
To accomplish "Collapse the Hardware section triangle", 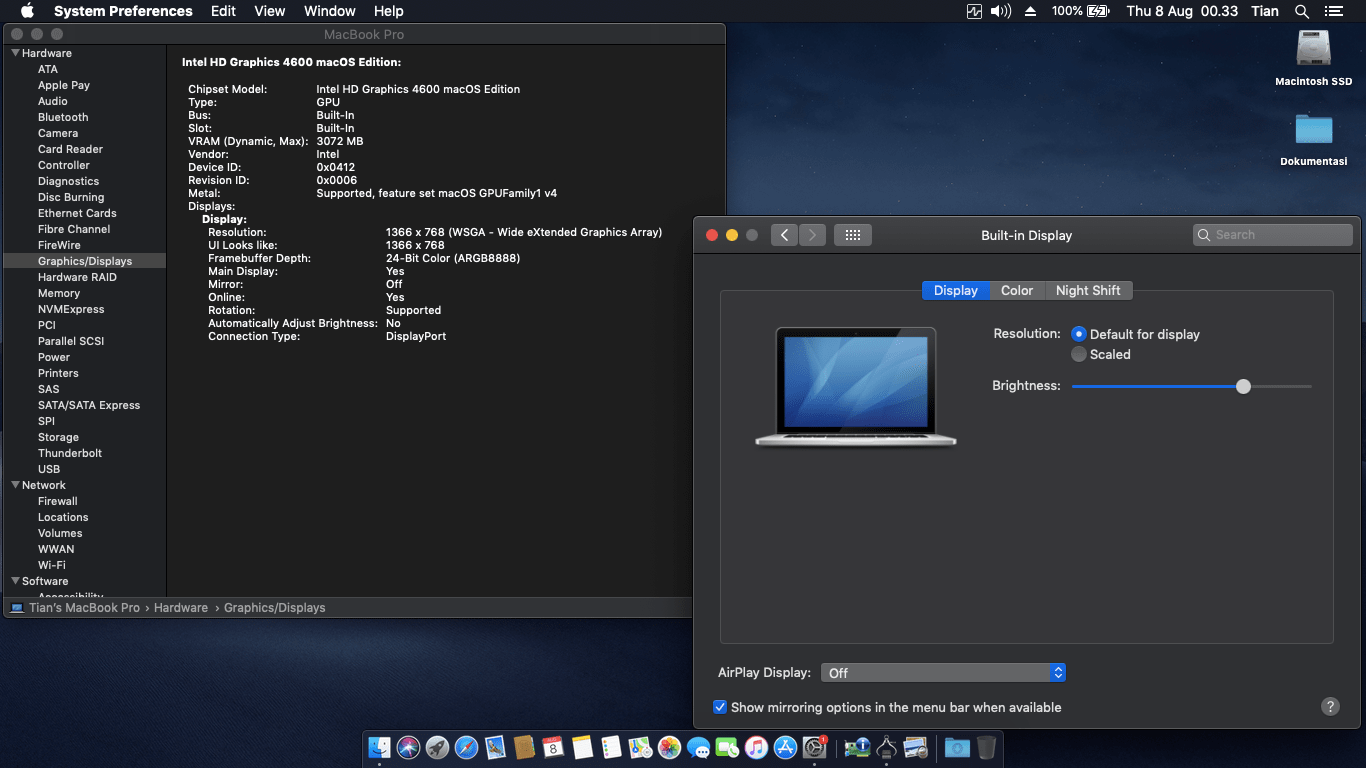I will [15, 53].
